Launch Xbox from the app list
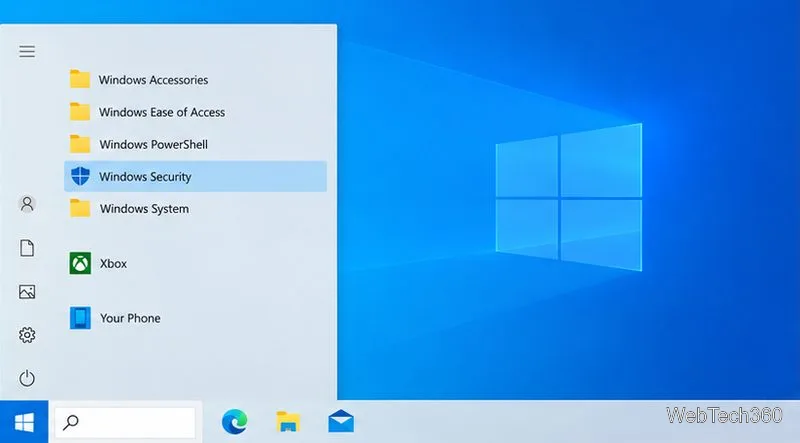This screenshot has width=800, height=443. (x=195, y=263)
